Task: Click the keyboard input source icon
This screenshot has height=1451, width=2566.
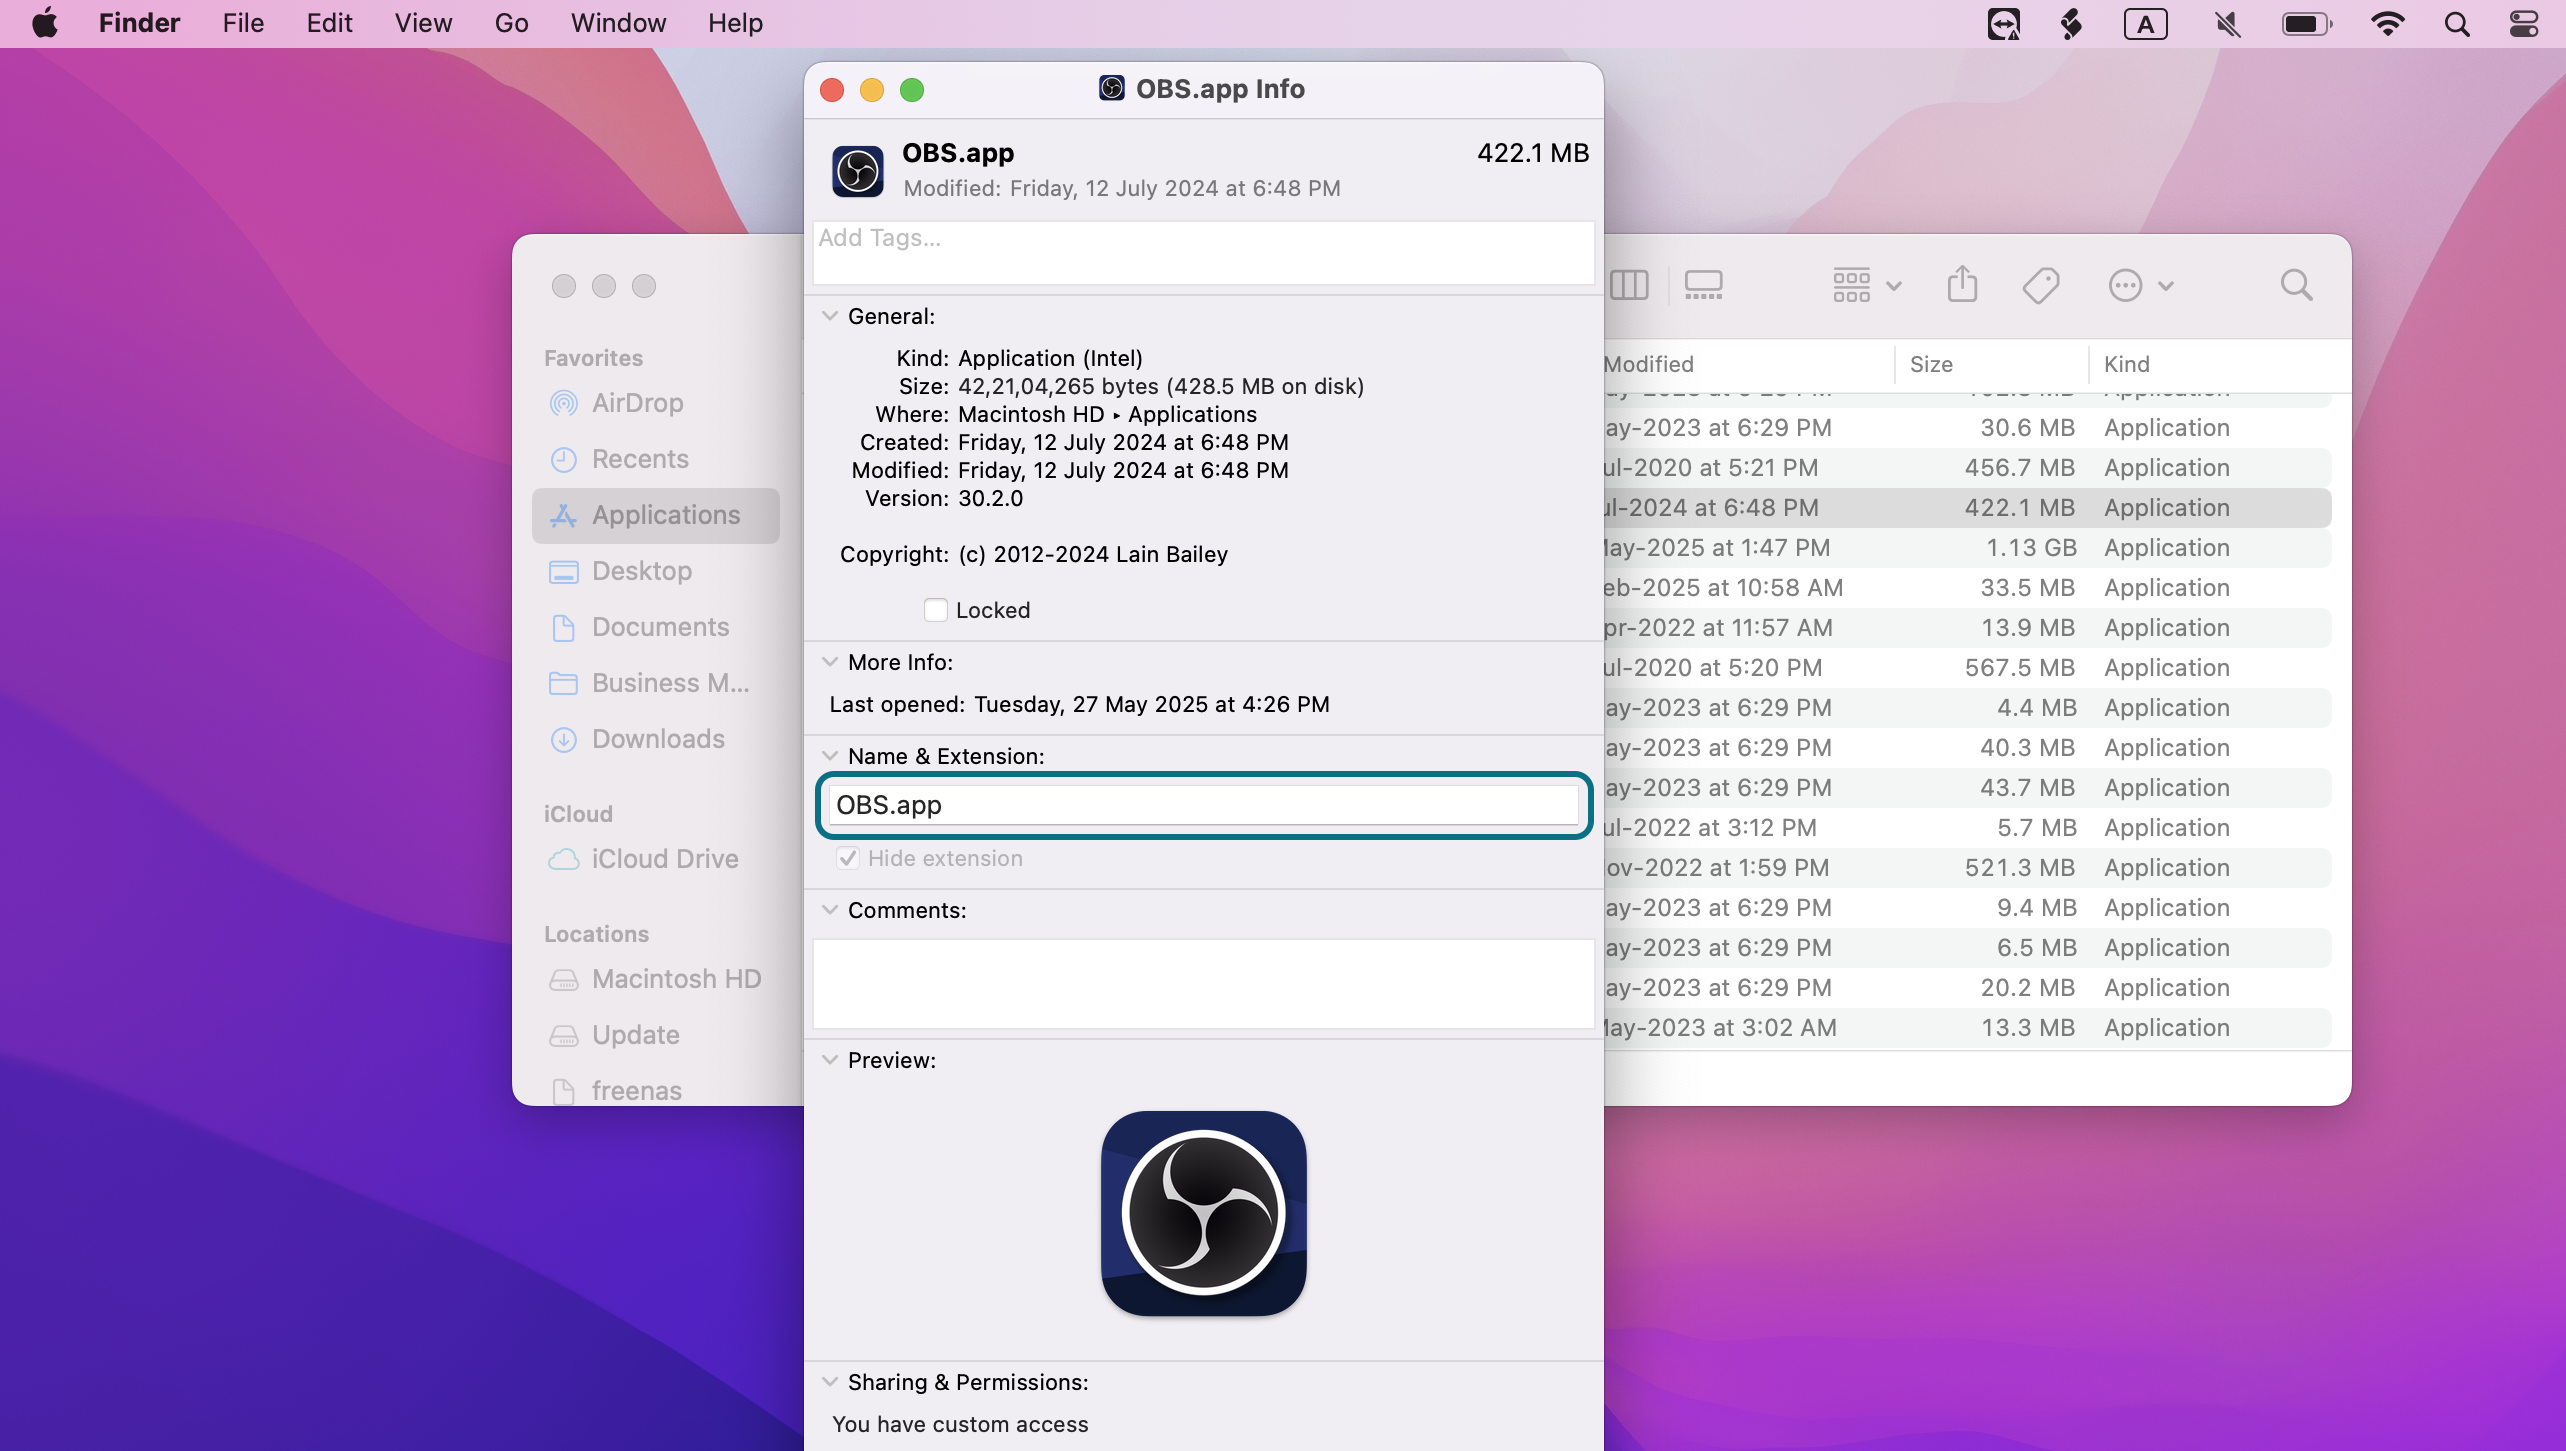Action: (x=2146, y=24)
